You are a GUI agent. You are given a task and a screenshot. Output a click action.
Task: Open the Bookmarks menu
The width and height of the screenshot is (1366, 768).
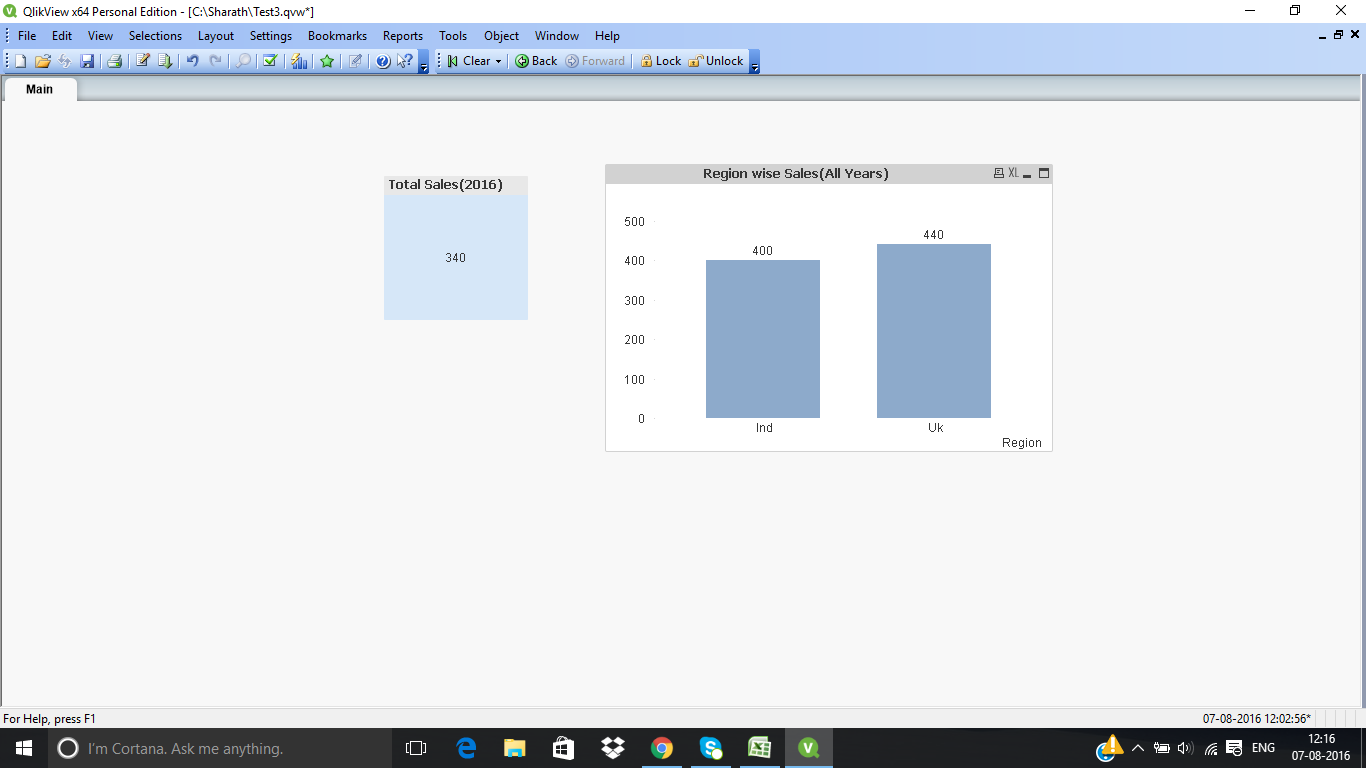(x=337, y=36)
